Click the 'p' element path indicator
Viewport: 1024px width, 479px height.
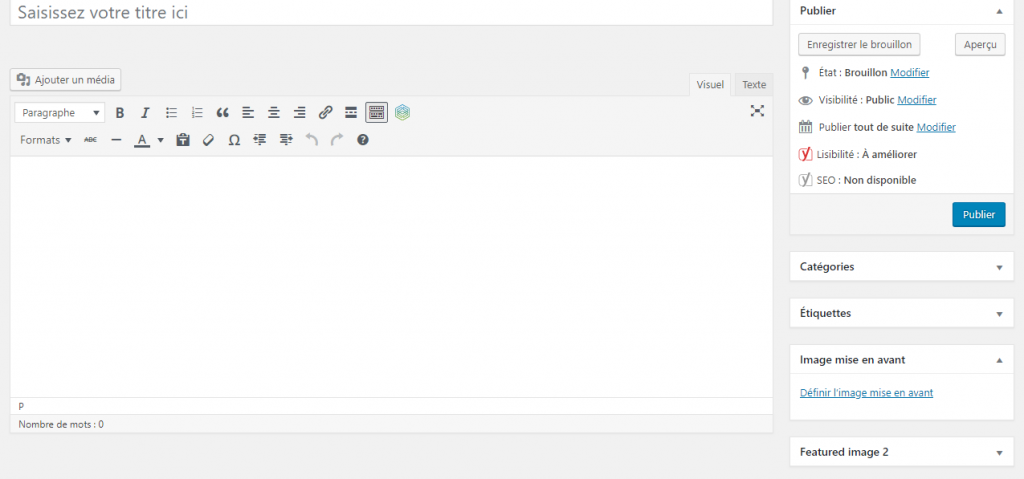(21, 406)
